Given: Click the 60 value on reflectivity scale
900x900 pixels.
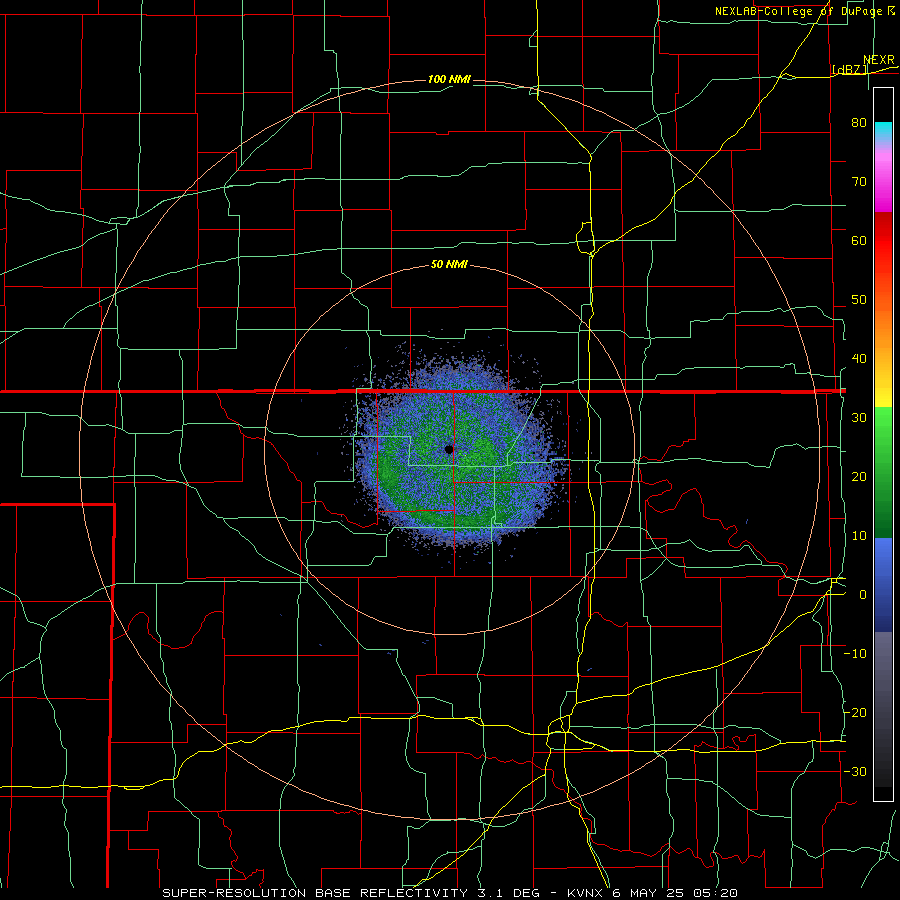Looking at the screenshot, I should pyautogui.click(x=859, y=241).
